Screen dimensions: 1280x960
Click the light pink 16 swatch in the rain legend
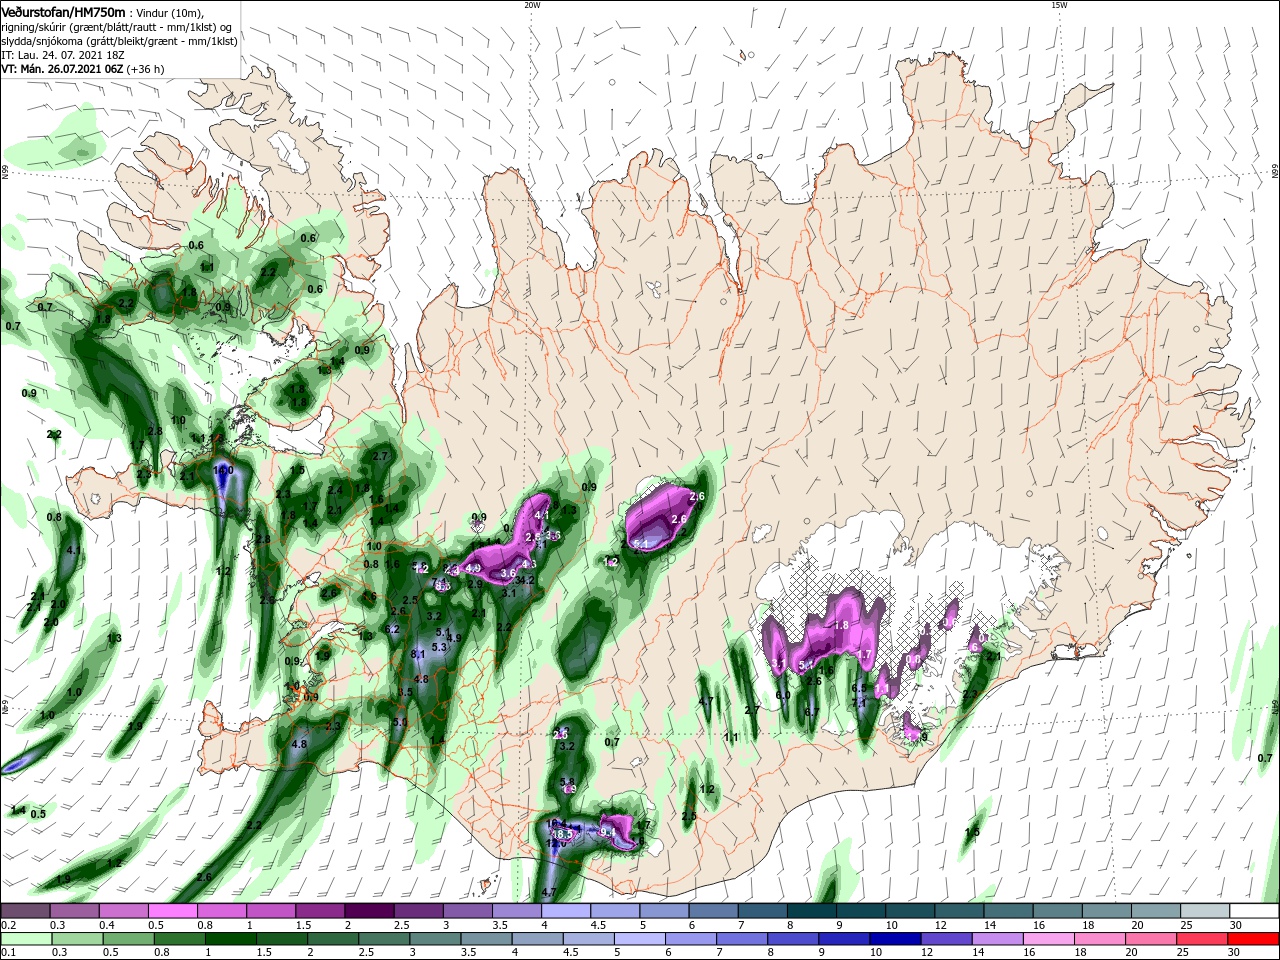point(1048,939)
